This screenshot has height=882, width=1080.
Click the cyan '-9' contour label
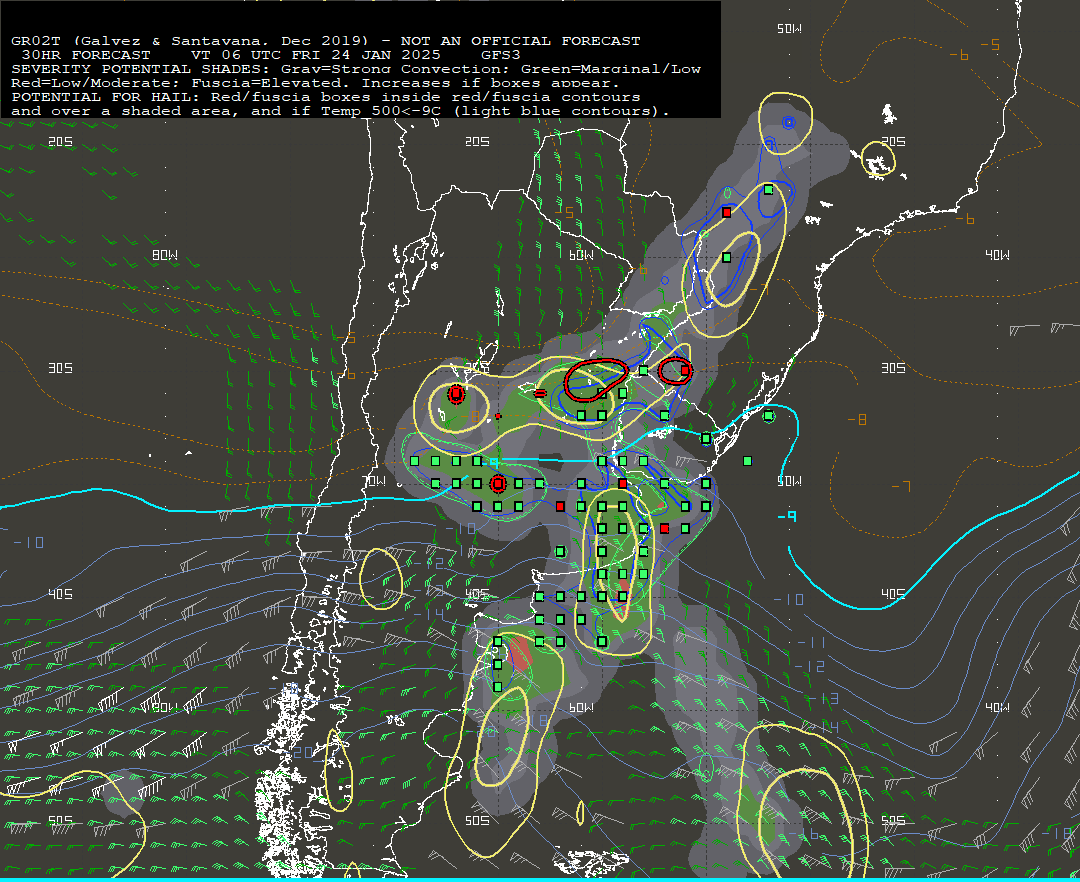(787, 516)
